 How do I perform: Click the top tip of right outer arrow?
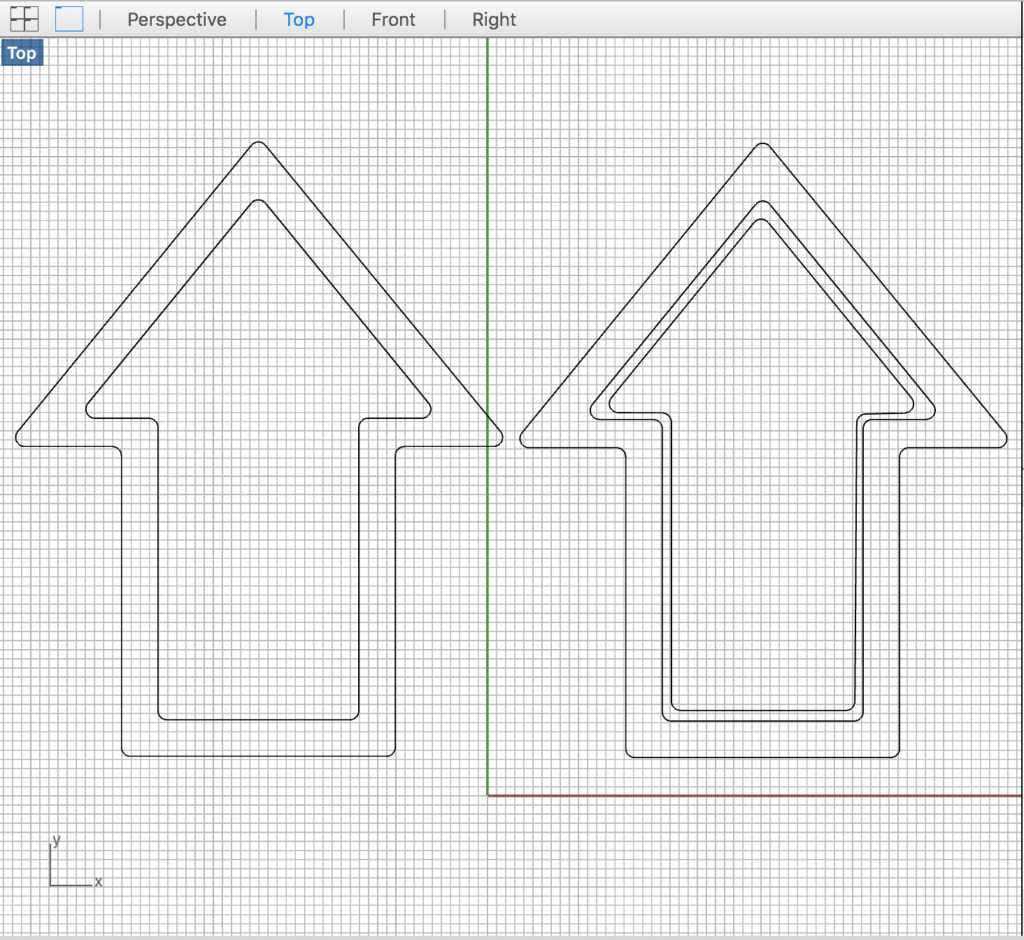(x=763, y=144)
